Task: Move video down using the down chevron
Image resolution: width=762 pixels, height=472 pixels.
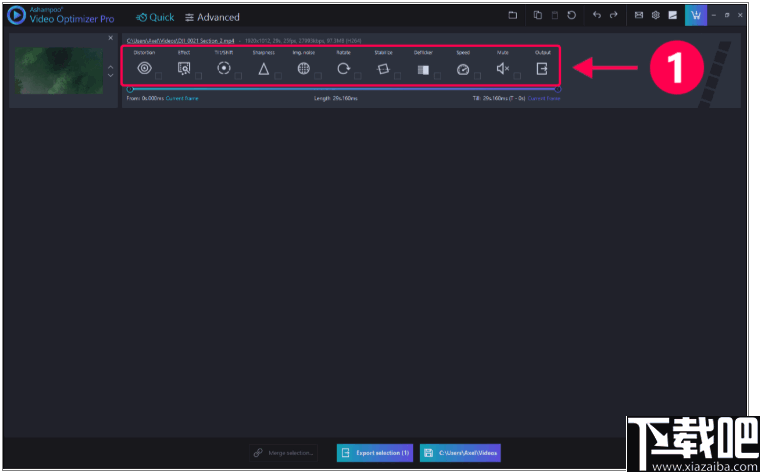Action: coord(110,75)
